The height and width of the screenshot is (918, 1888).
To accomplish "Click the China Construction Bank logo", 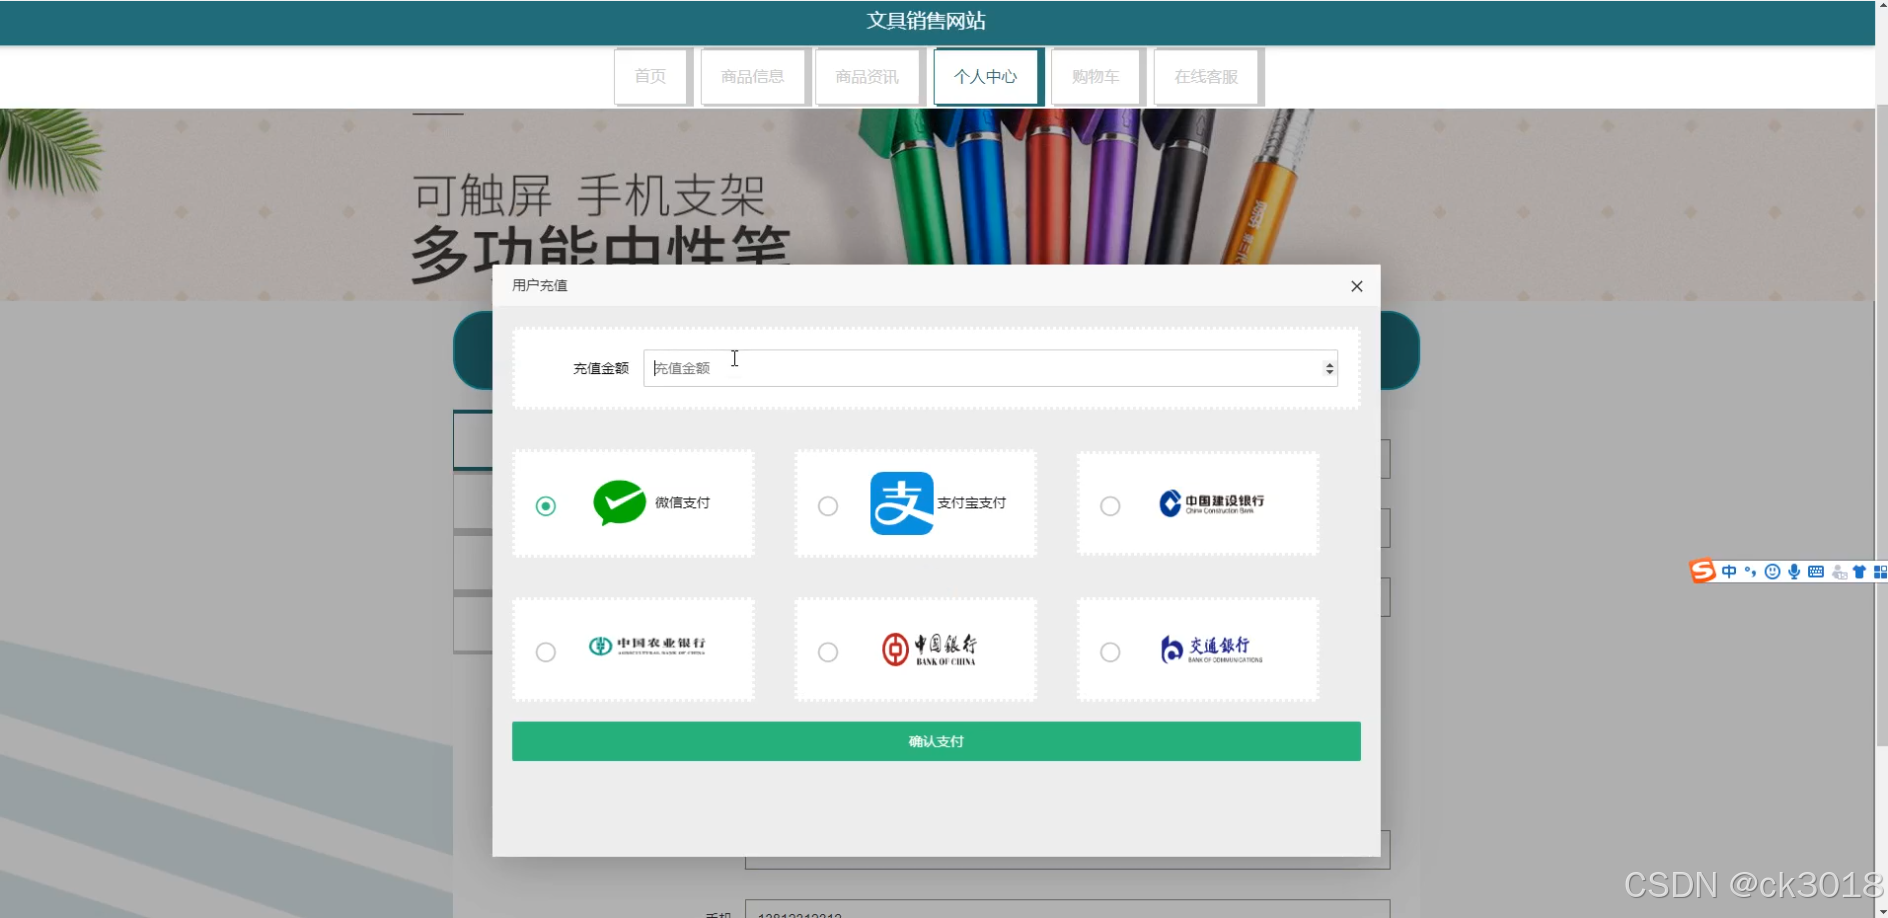I will point(1211,502).
